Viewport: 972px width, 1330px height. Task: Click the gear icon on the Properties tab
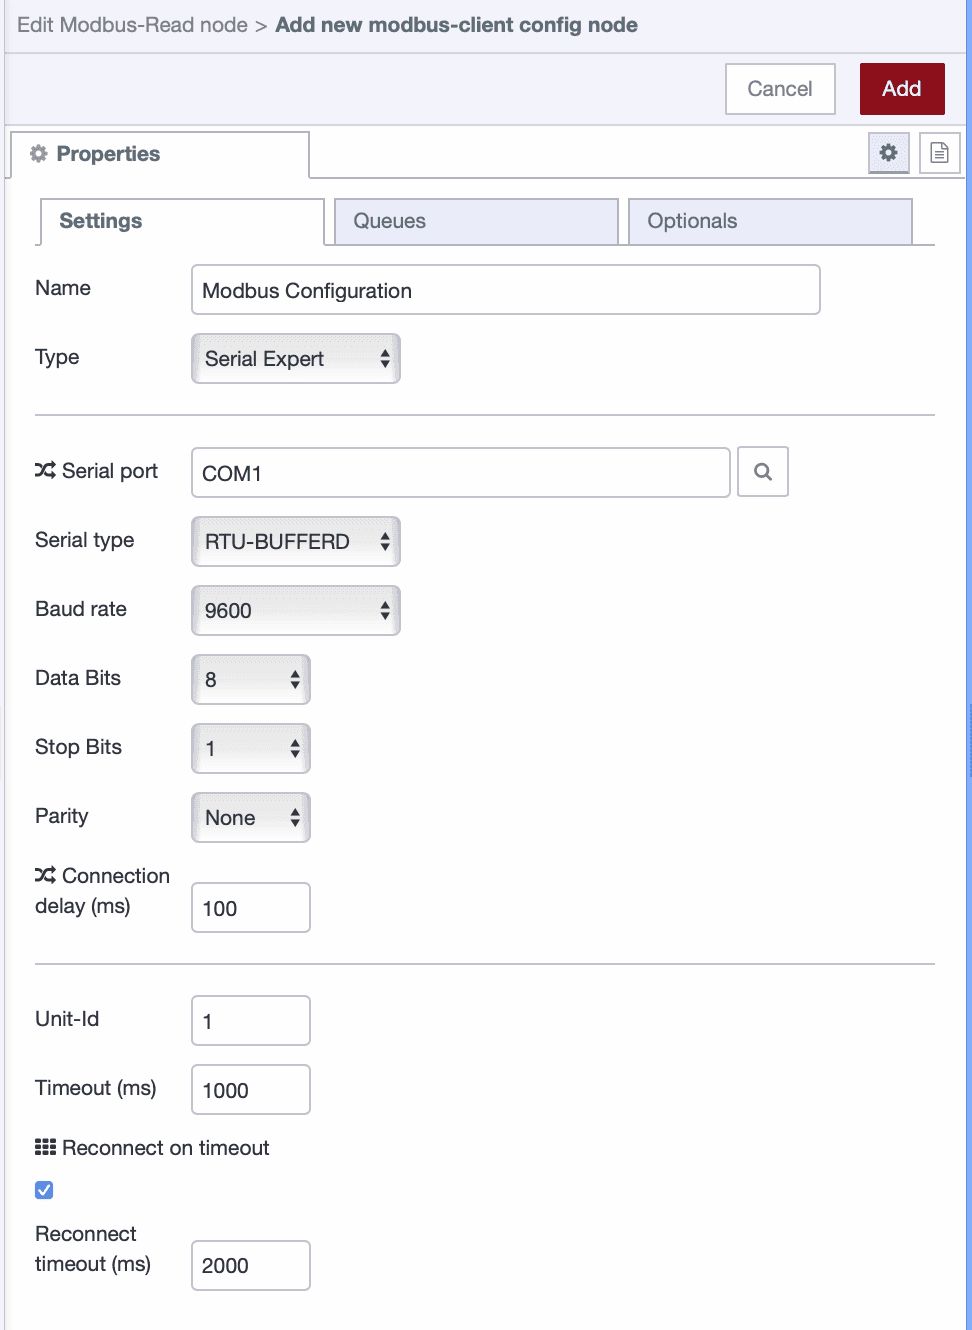38,153
